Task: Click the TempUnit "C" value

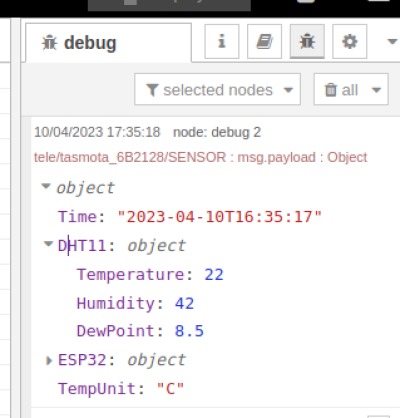Action: [x=170, y=389]
